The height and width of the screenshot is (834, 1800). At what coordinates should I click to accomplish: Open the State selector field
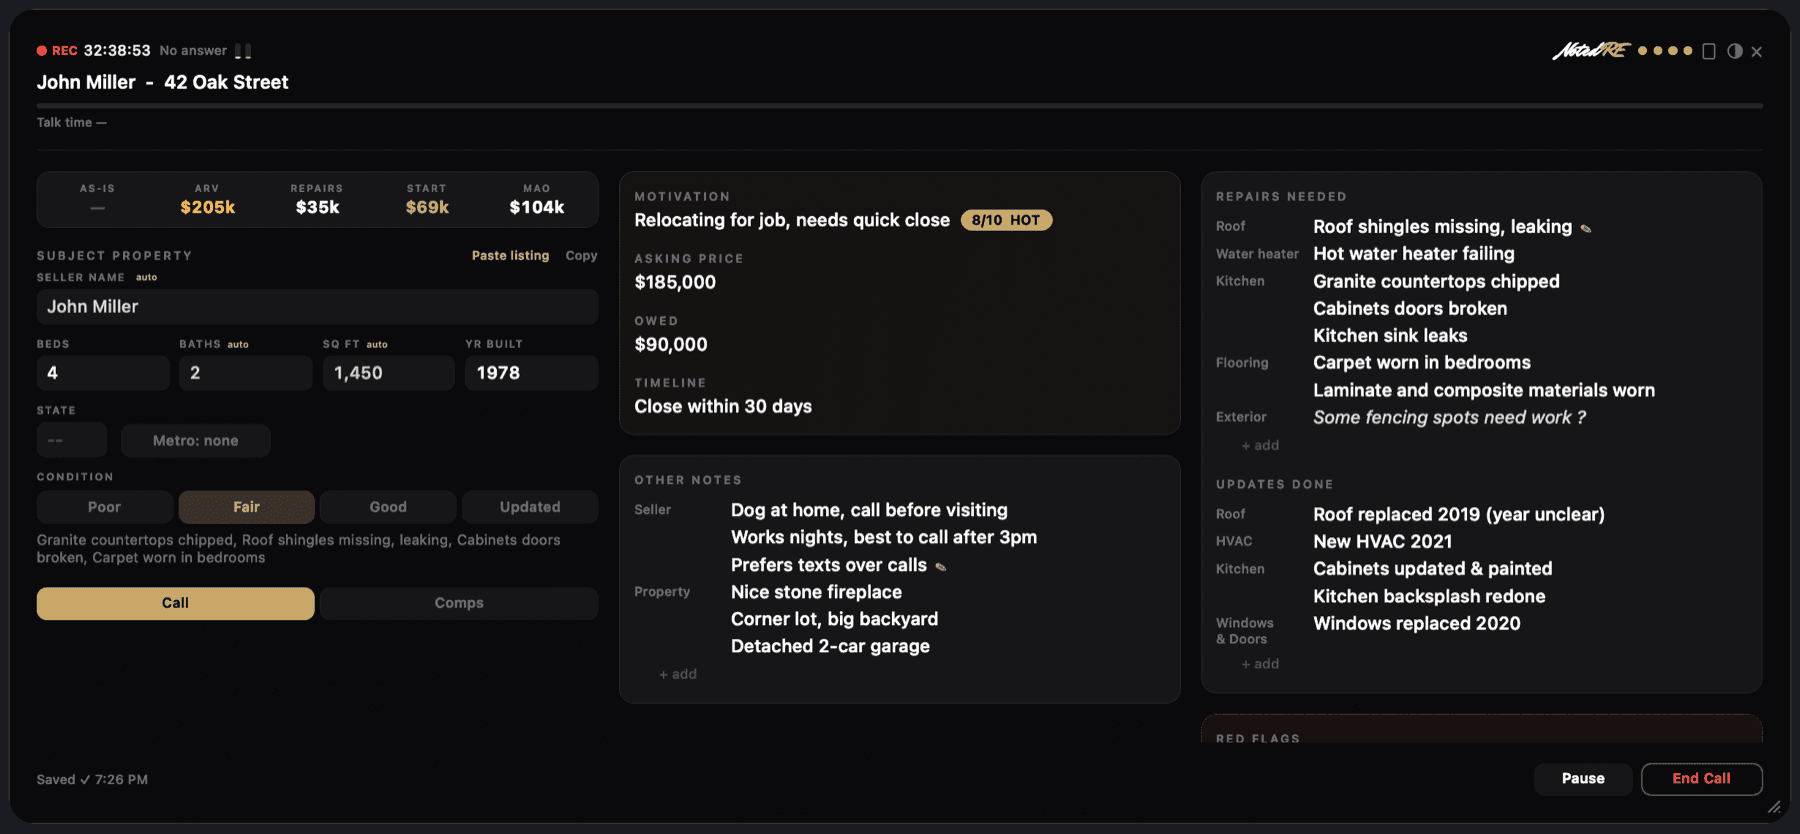(x=72, y=440)
